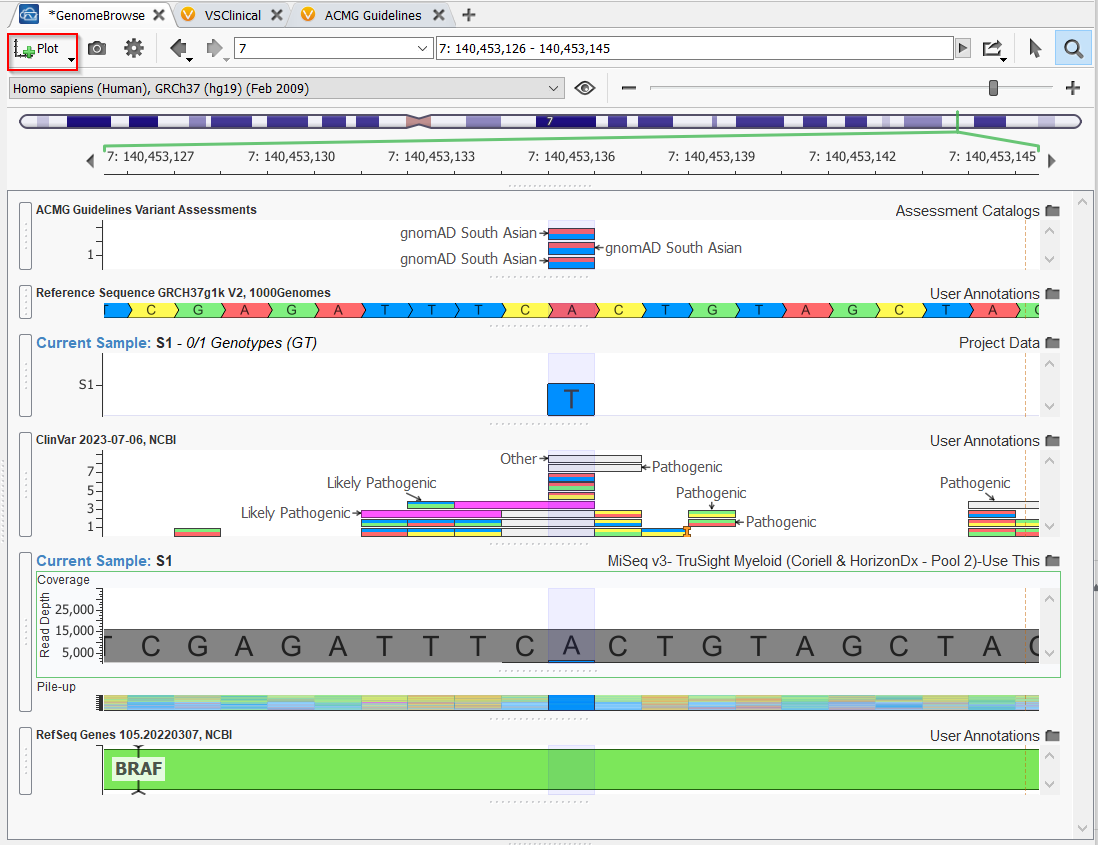Image resolution: width=1098 pixels, height=845 pixels.
Task: Pan left with the ruler arrow
Action: 90,161
